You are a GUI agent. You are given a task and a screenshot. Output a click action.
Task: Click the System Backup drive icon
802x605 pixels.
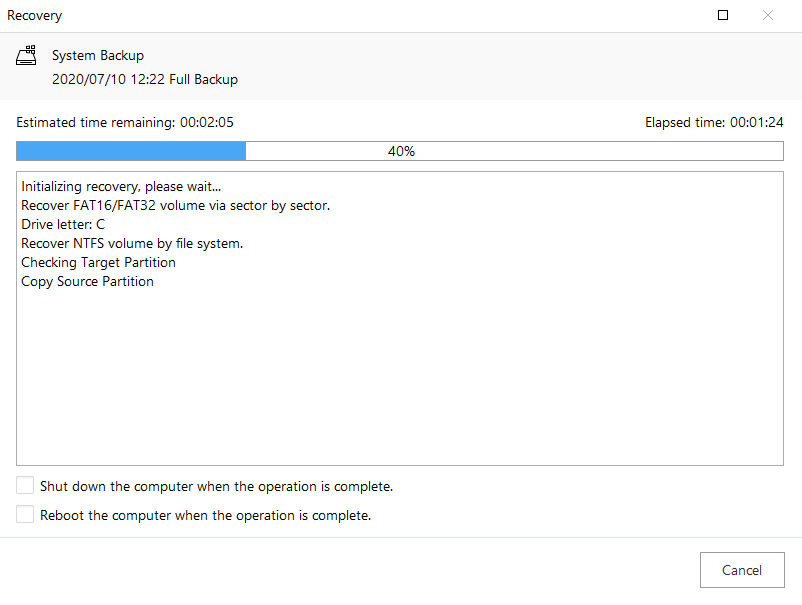27,56
